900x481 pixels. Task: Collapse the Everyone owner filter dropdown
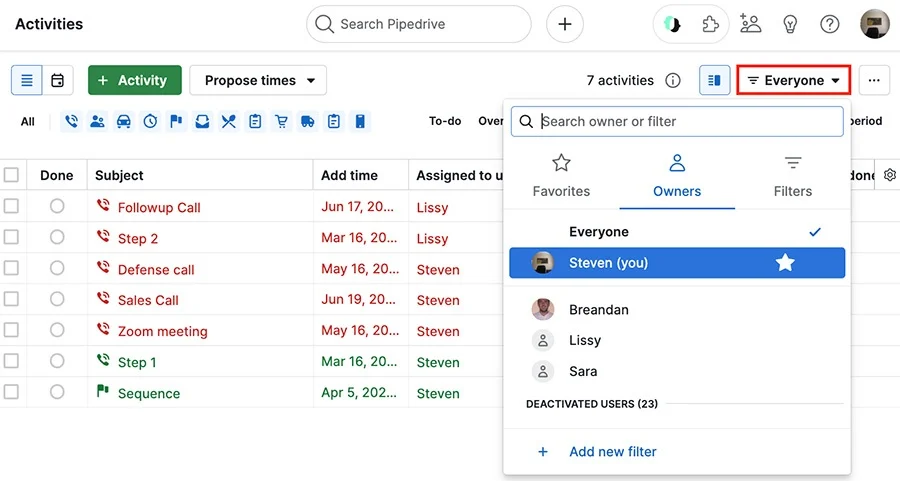pos(794,80)
